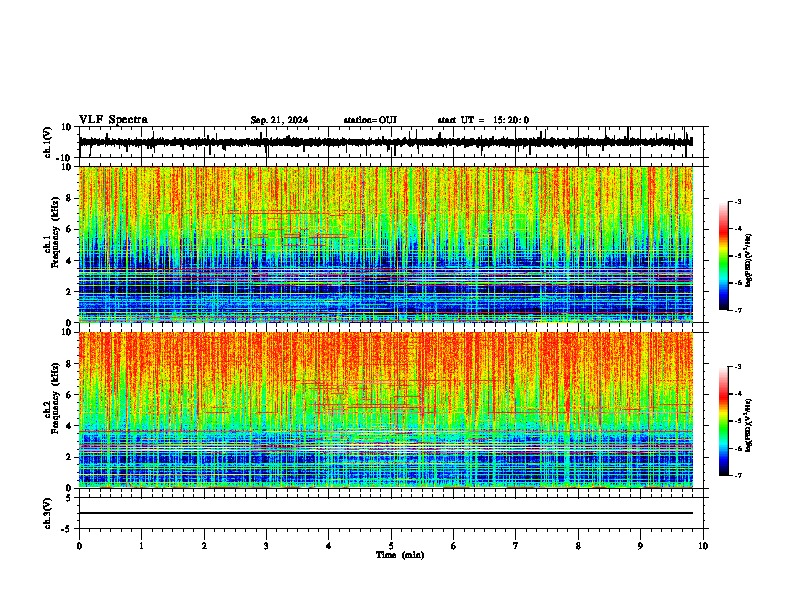Click time axis tick label "6"
Image resolution: width=792 pixels, height=612 pixels.
[x=454, y=546]
